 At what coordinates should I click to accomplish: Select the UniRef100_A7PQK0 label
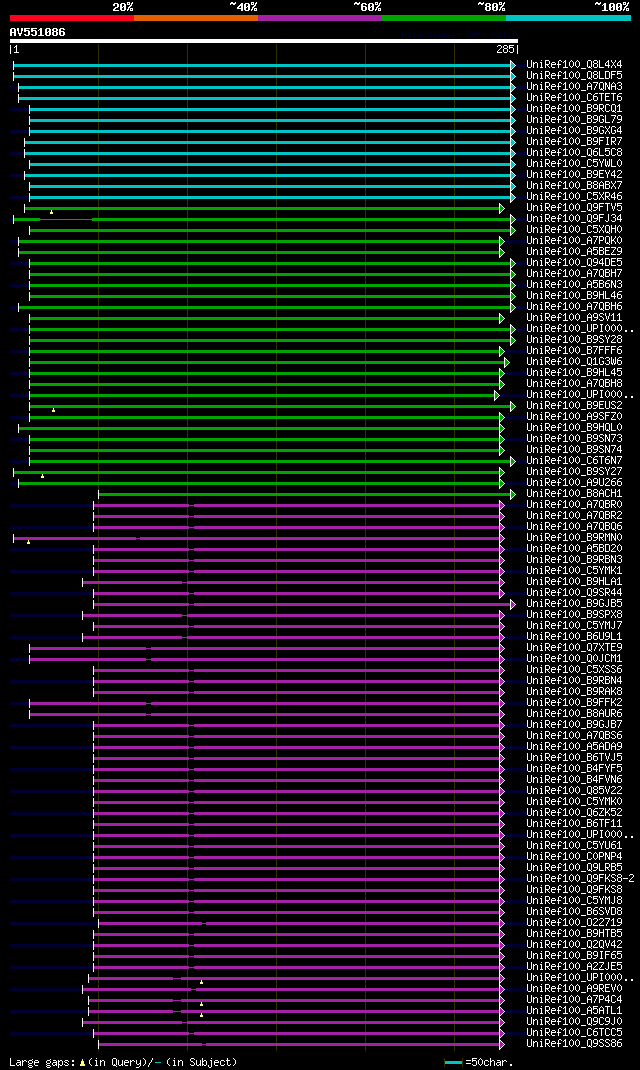pyautogui.click(x=574, y=241)
